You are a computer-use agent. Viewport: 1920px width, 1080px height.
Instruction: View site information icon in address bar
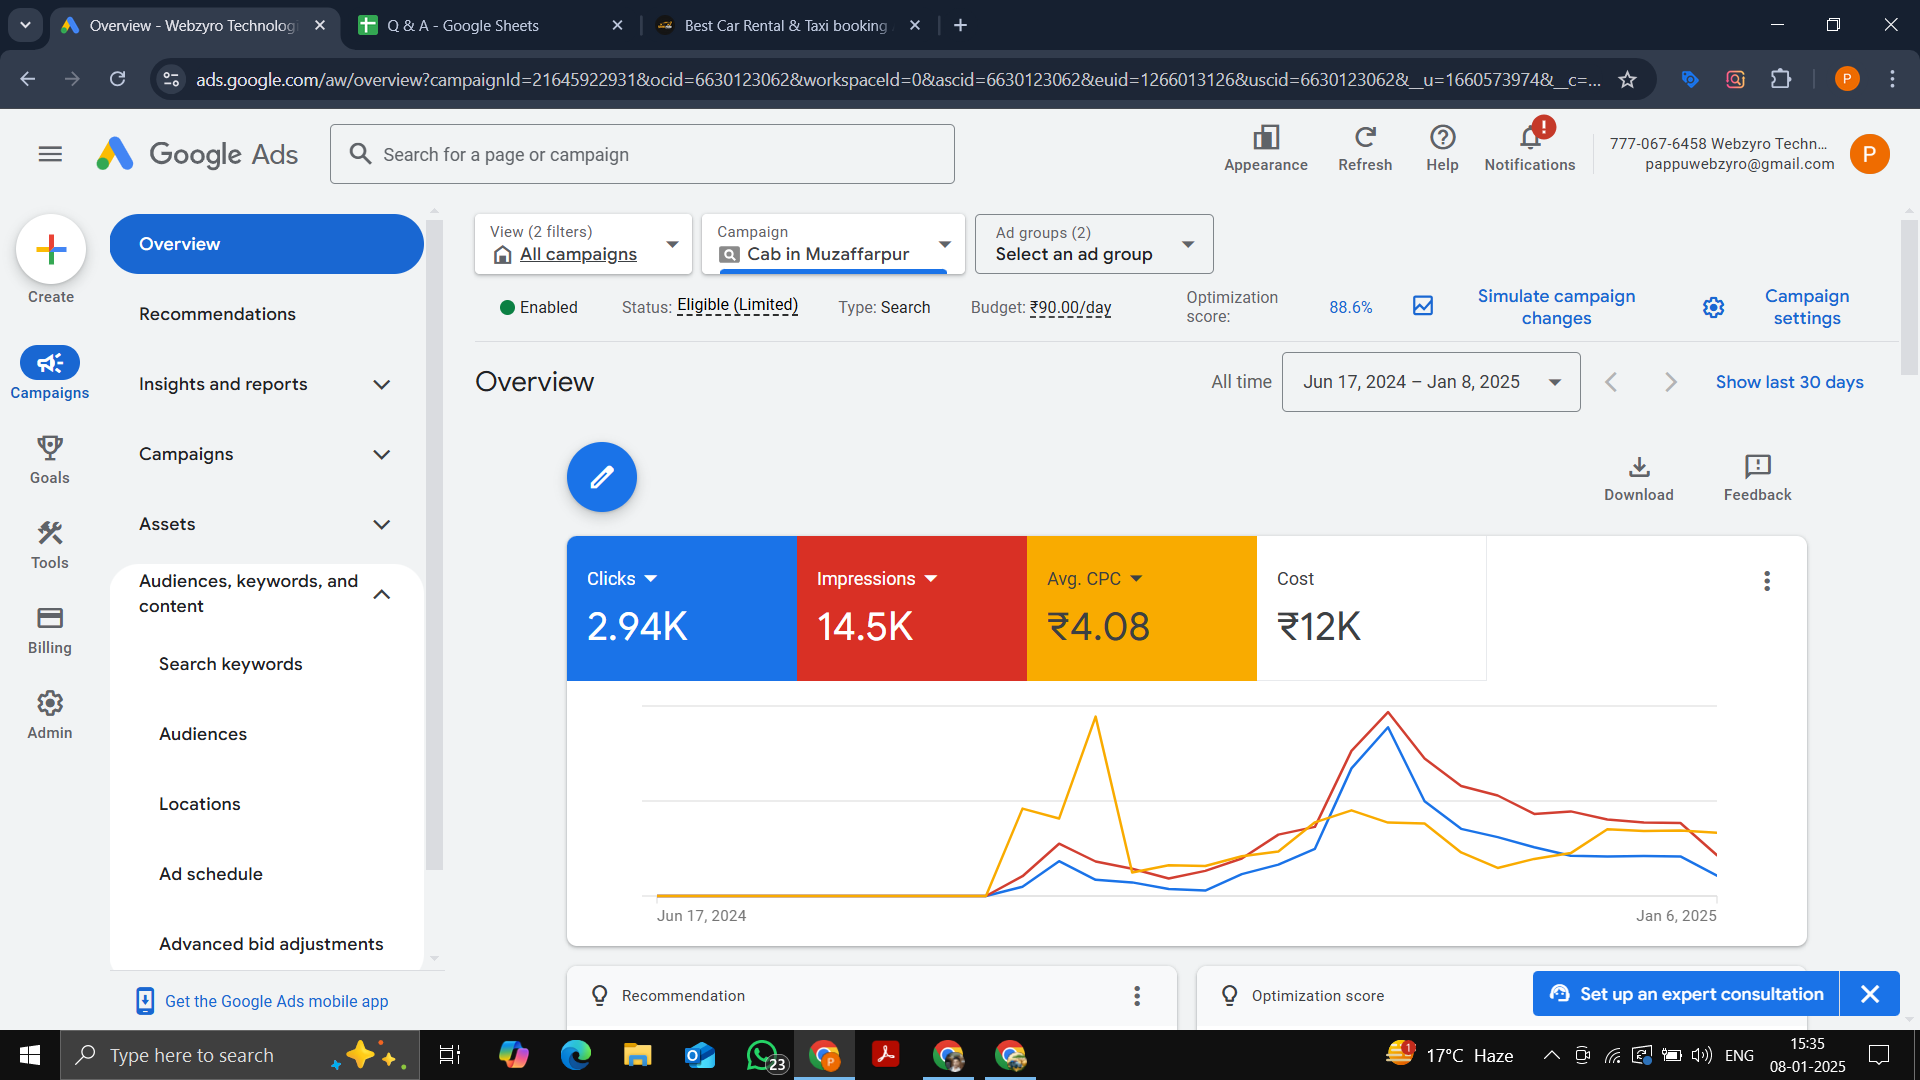172,79
